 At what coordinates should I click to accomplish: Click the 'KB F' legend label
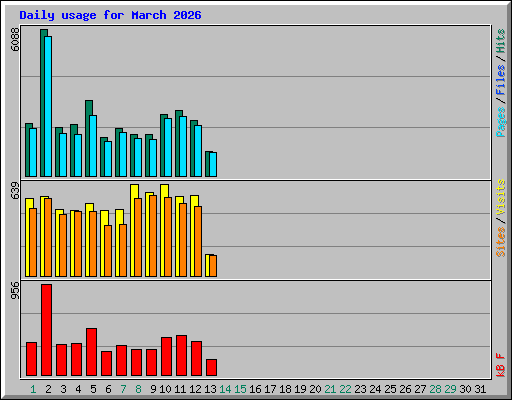[501, 365]
